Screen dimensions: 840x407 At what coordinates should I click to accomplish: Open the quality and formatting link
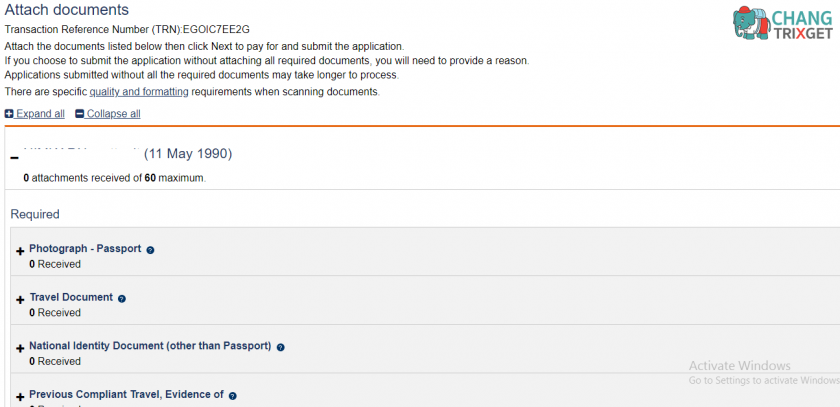point(139,92)
